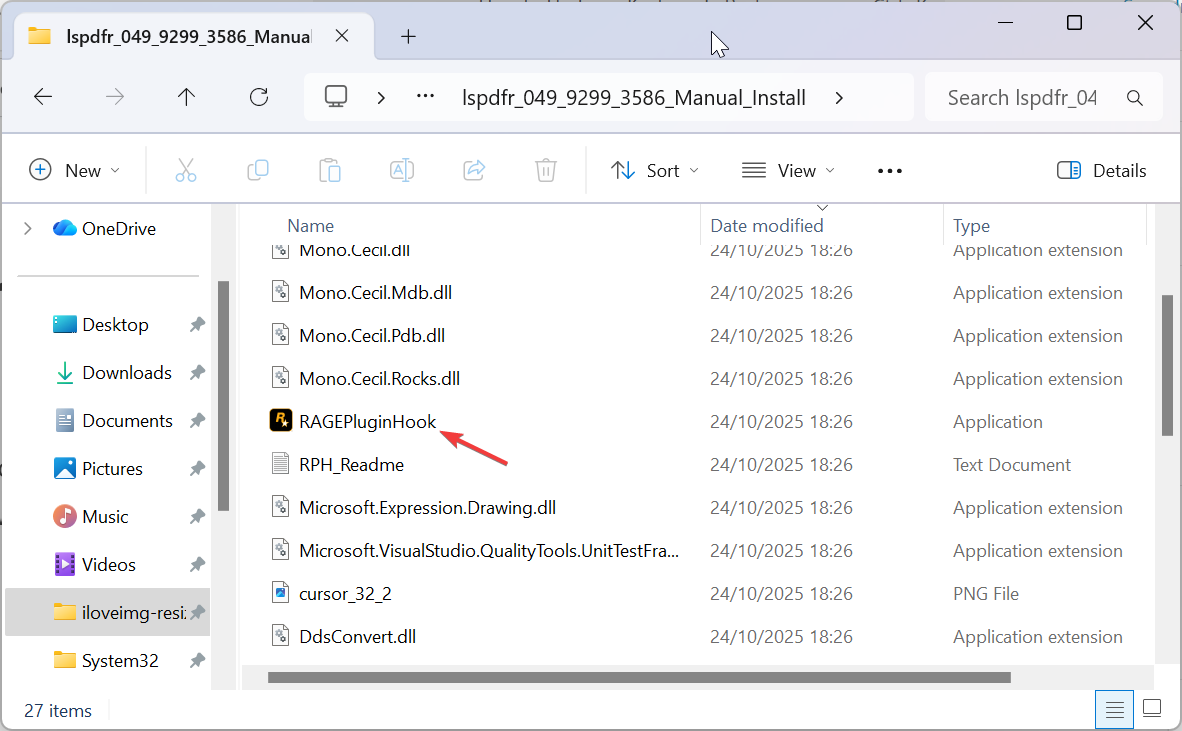Click the Delete trash icon

546,171
